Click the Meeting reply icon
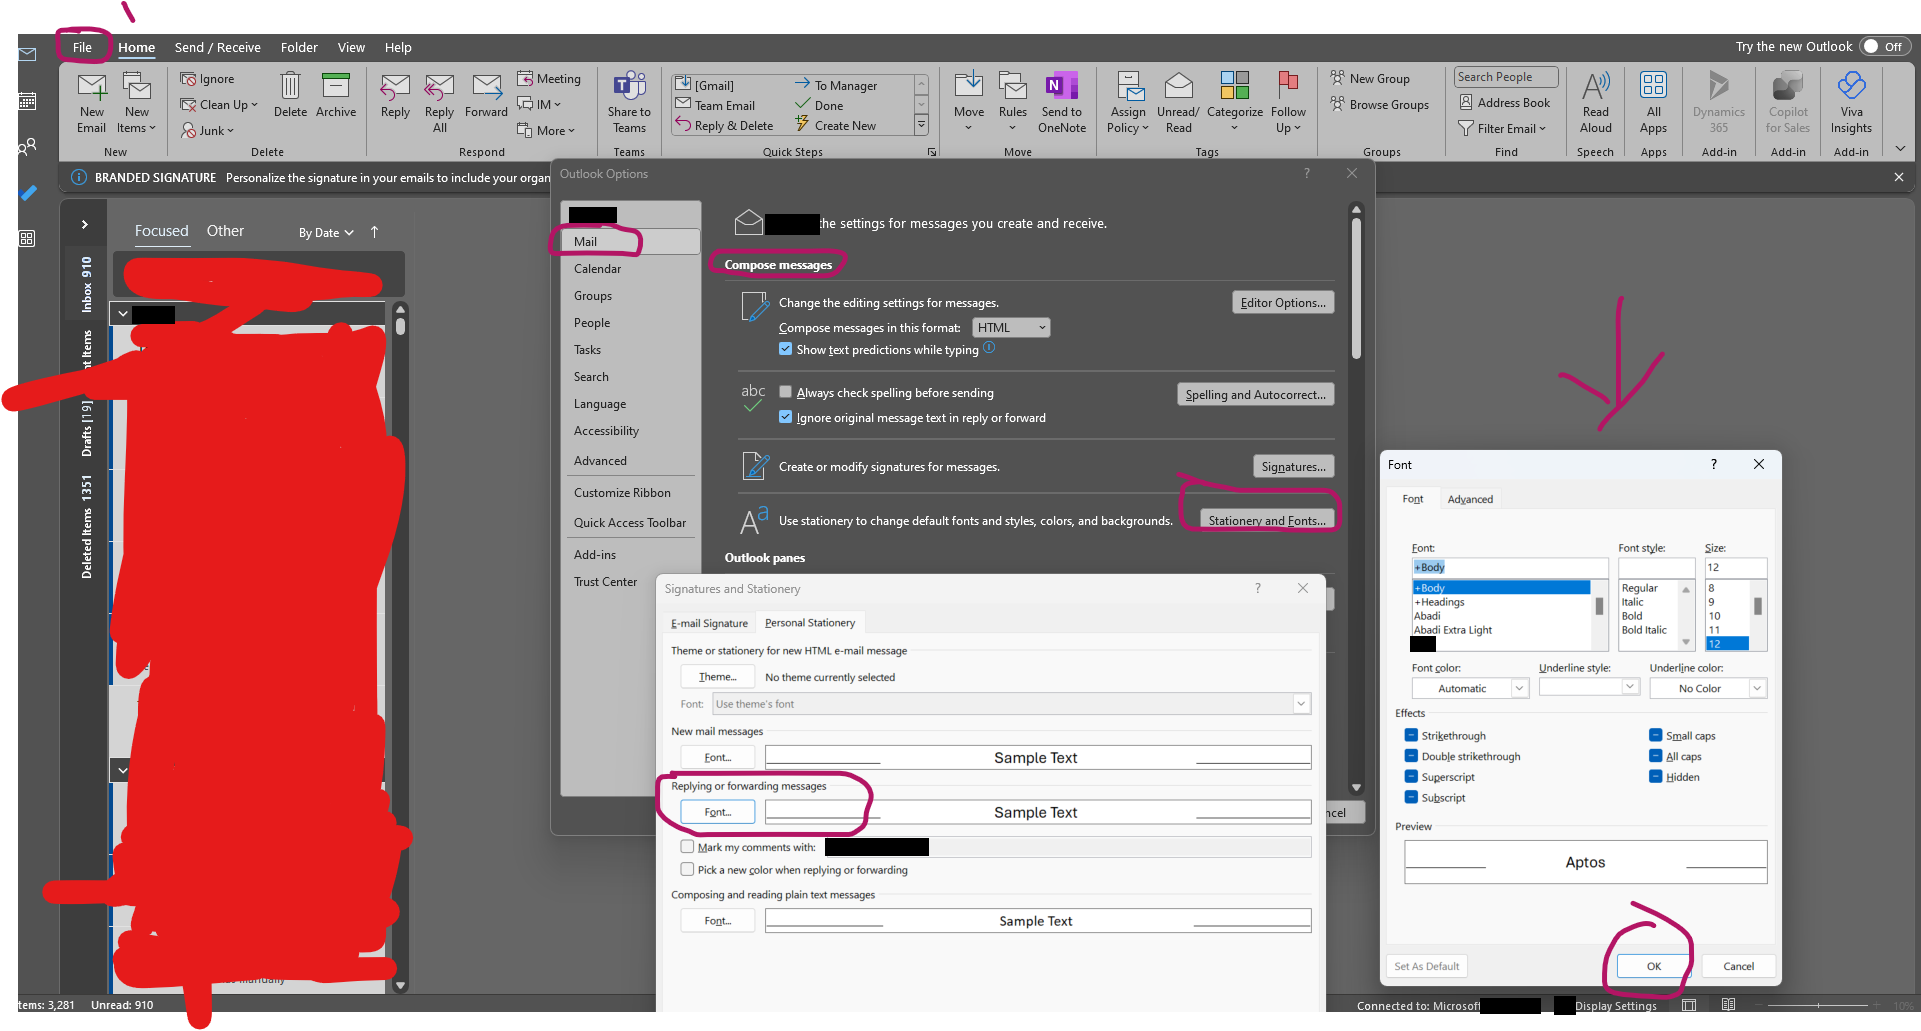The width and height of the screenshot is (1921, 1031). (x=525, y=78)
